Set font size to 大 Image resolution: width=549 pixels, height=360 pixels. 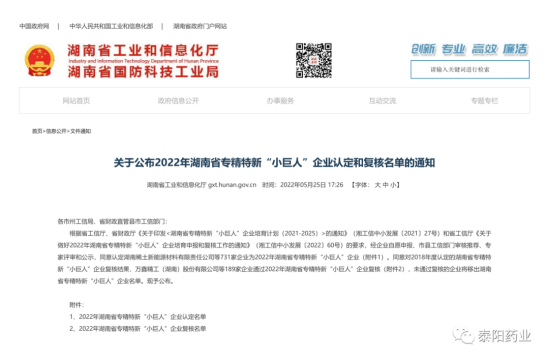pyautogui.click(x=377, y=185)
